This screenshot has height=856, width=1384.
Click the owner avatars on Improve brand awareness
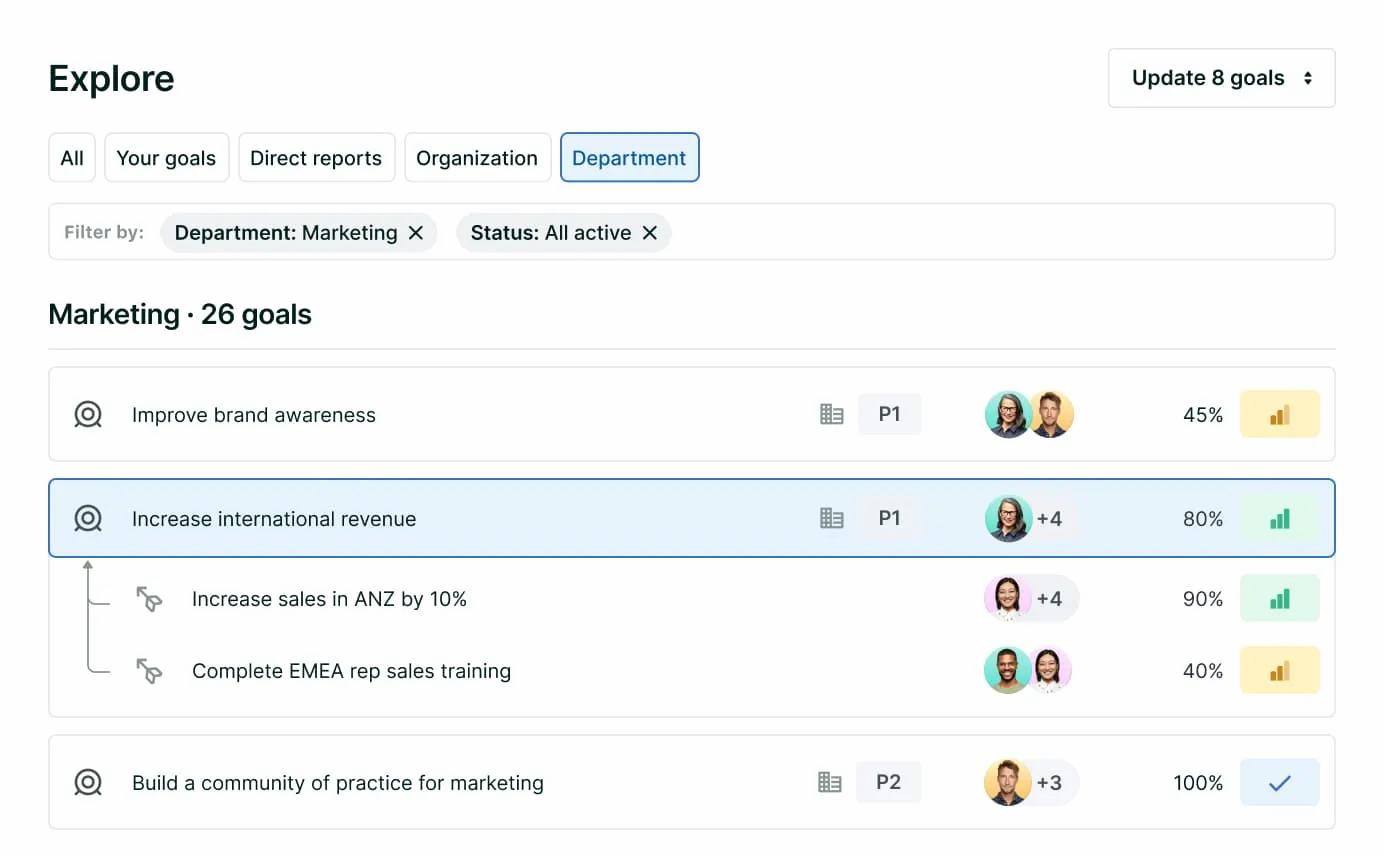tap(1028, 414)
